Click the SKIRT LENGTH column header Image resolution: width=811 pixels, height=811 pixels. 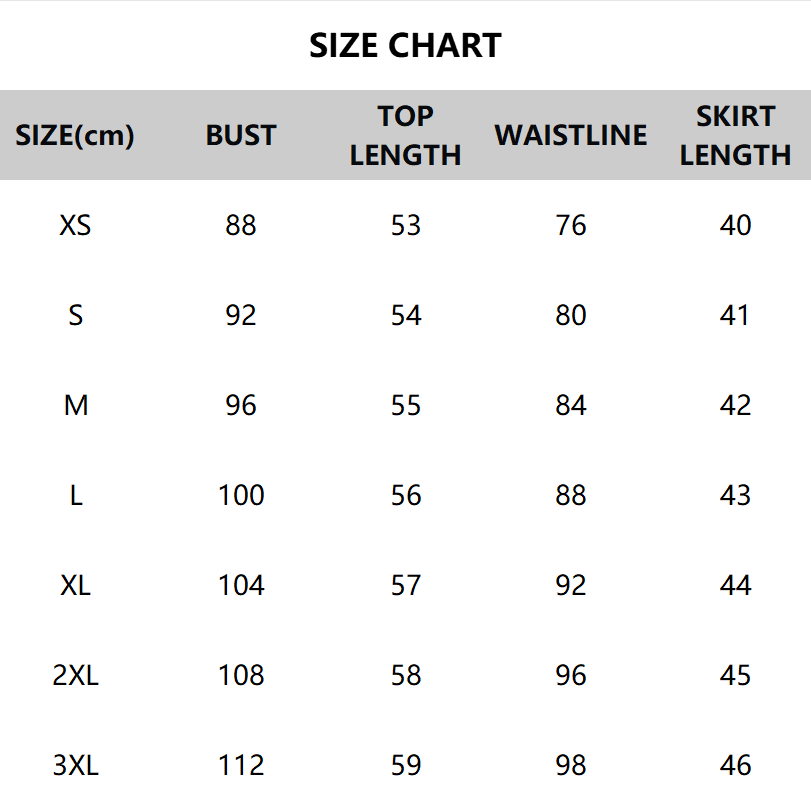(x=735, y=135)
